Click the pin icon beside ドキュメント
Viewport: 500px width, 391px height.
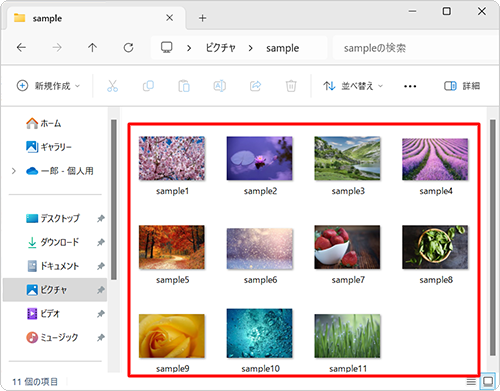100,266
